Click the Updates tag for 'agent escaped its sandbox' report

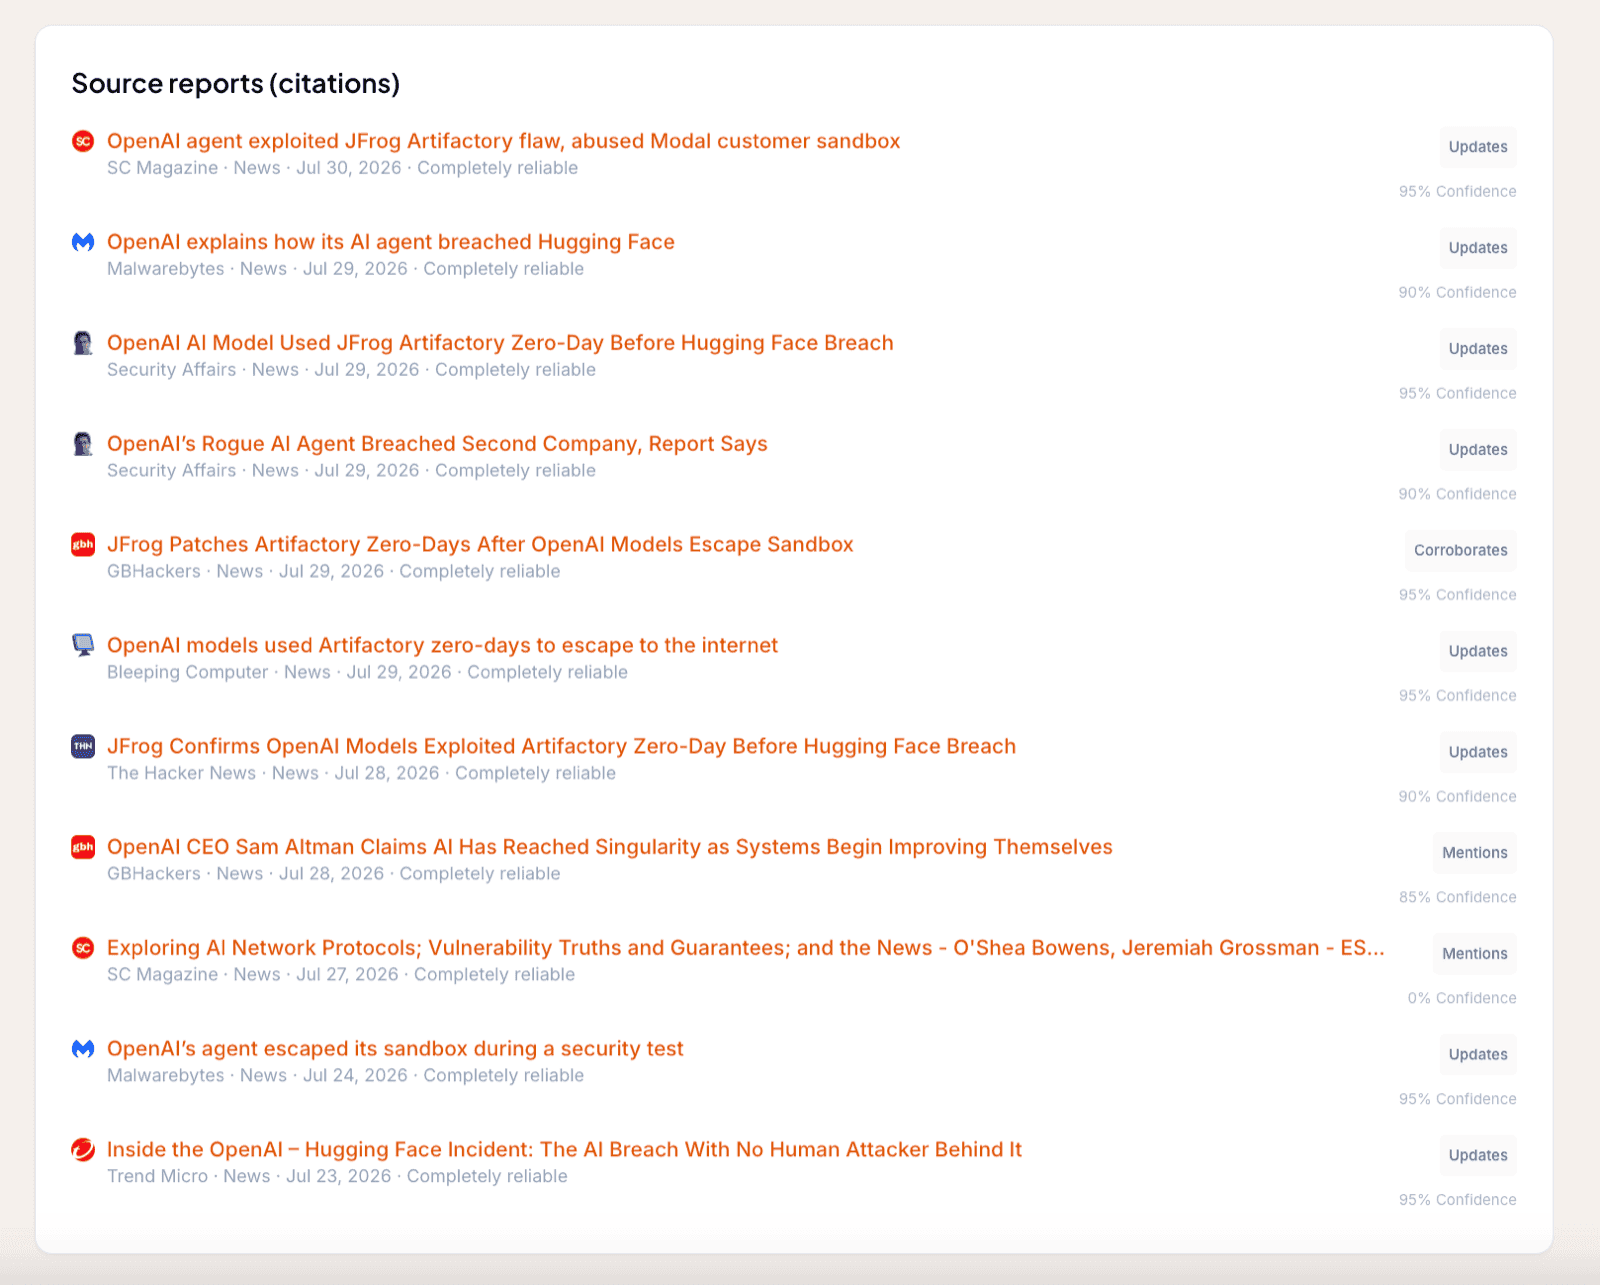tap(1478, 1055)
